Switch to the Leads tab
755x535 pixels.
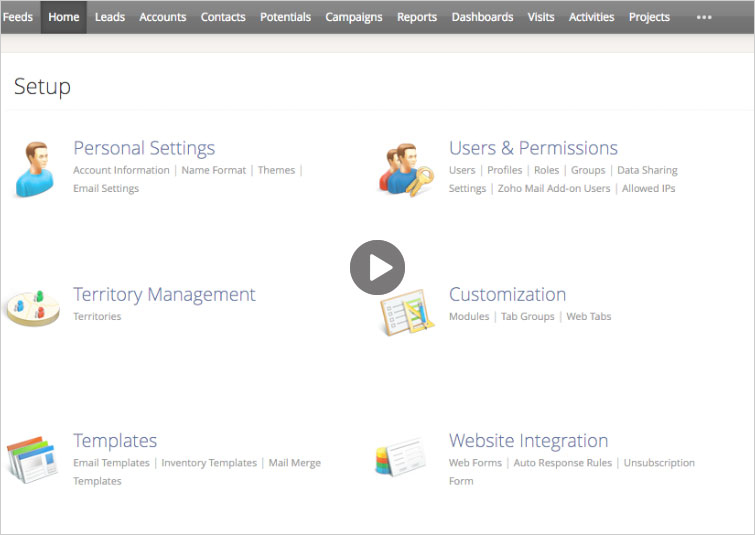tap(110, 17)
